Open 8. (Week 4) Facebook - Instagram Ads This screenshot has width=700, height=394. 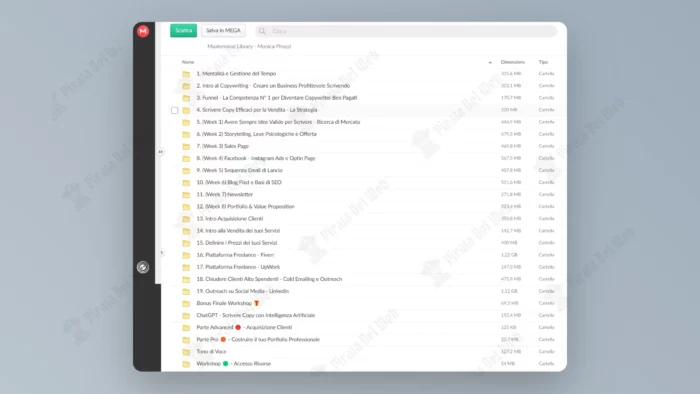point(256,158)
